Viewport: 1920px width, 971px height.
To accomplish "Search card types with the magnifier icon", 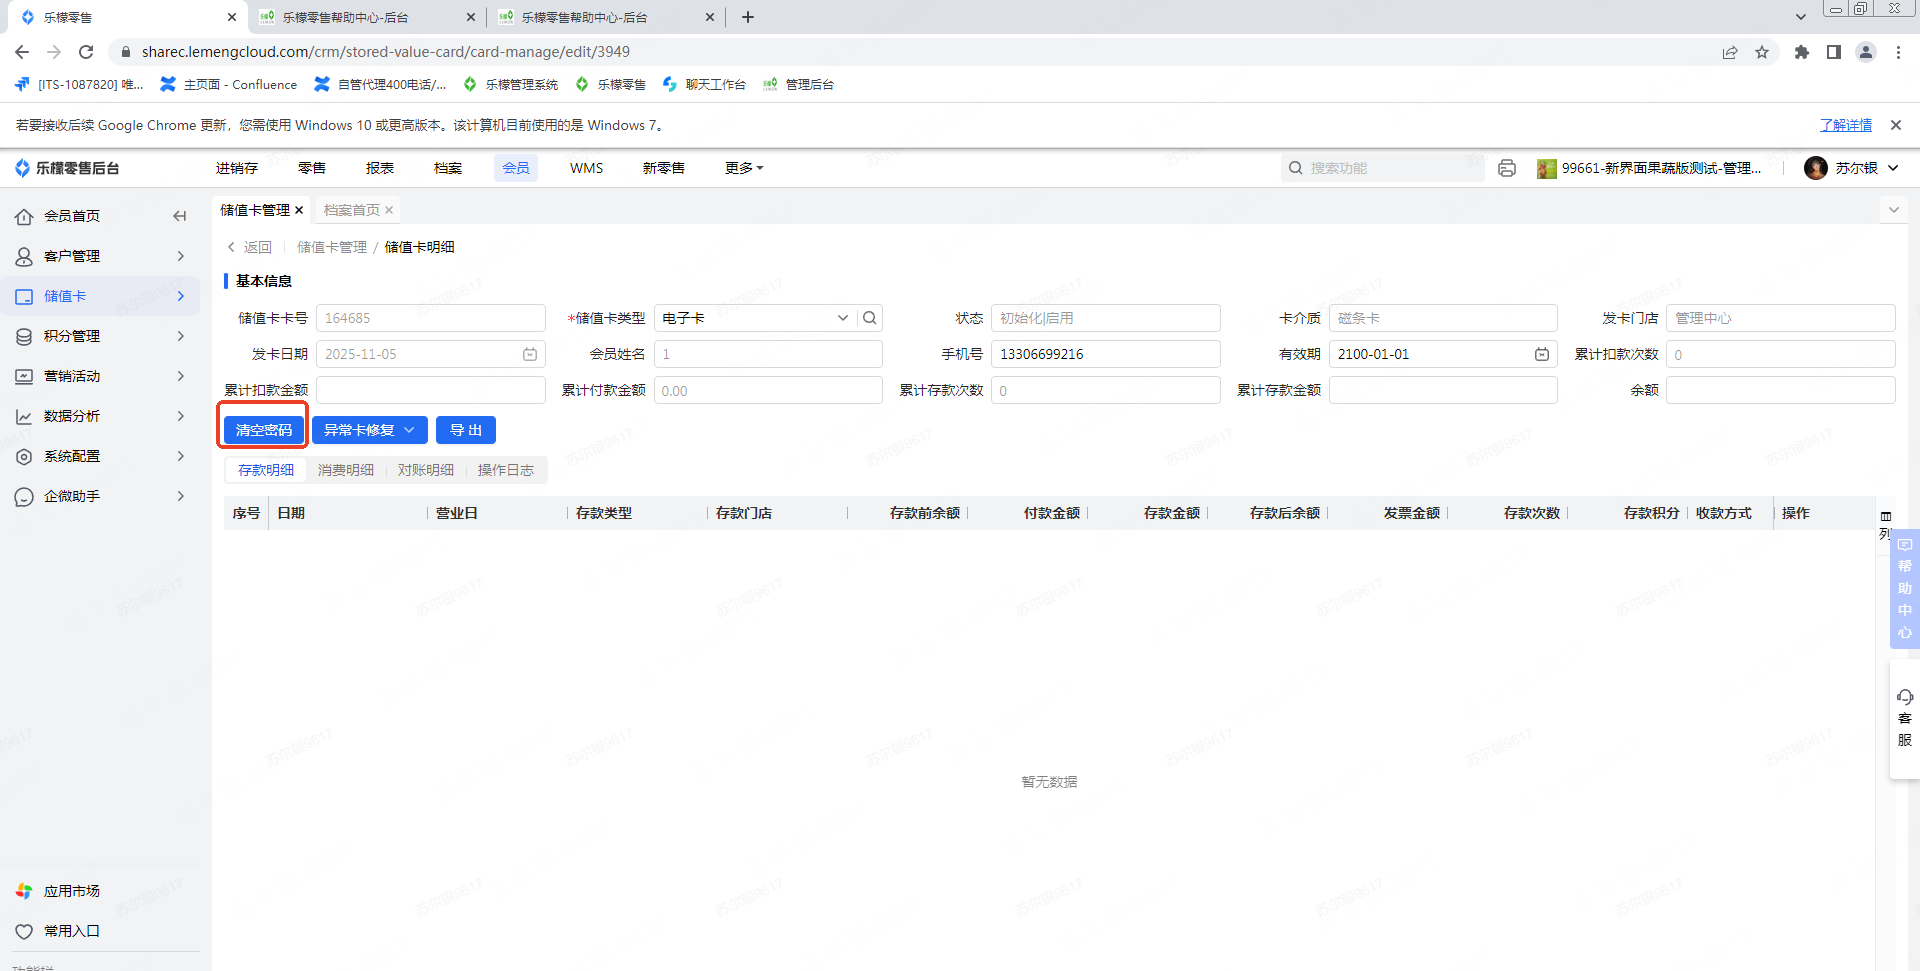I will click(x=870, y=318).
